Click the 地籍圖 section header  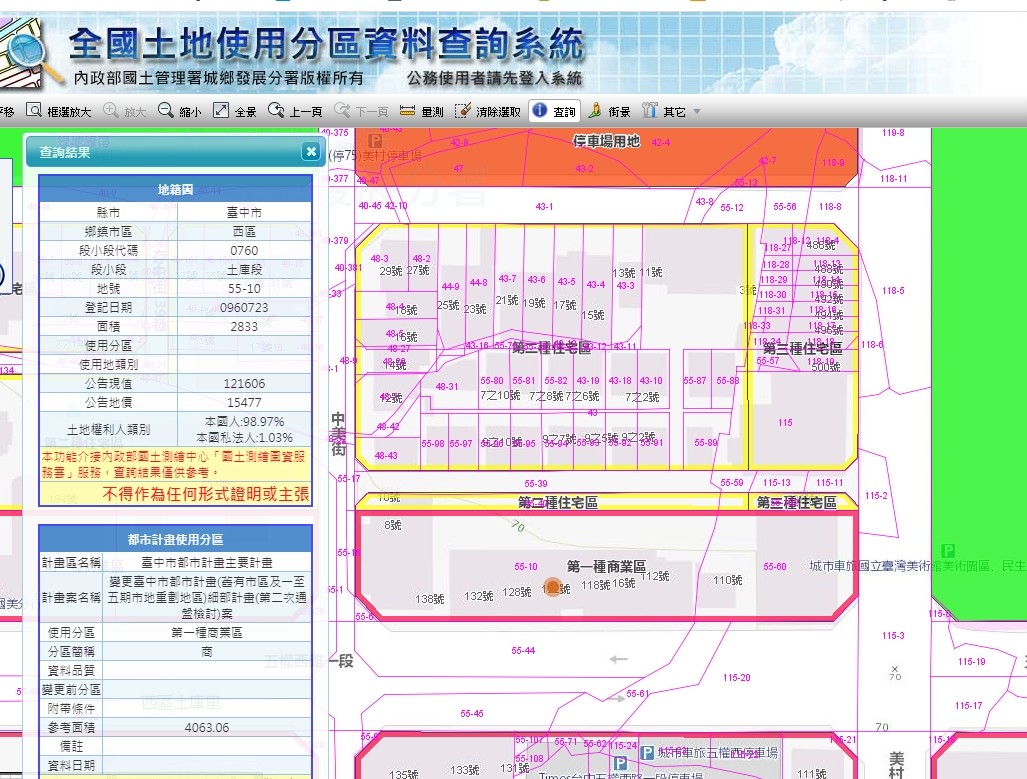[x=175, y=189]
